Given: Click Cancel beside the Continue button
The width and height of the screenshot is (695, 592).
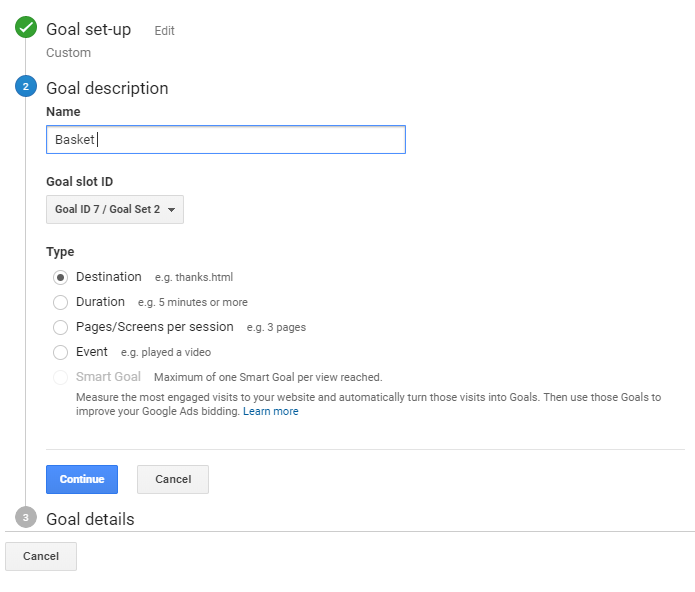Looking at the screenshot, I should (172, 479).
